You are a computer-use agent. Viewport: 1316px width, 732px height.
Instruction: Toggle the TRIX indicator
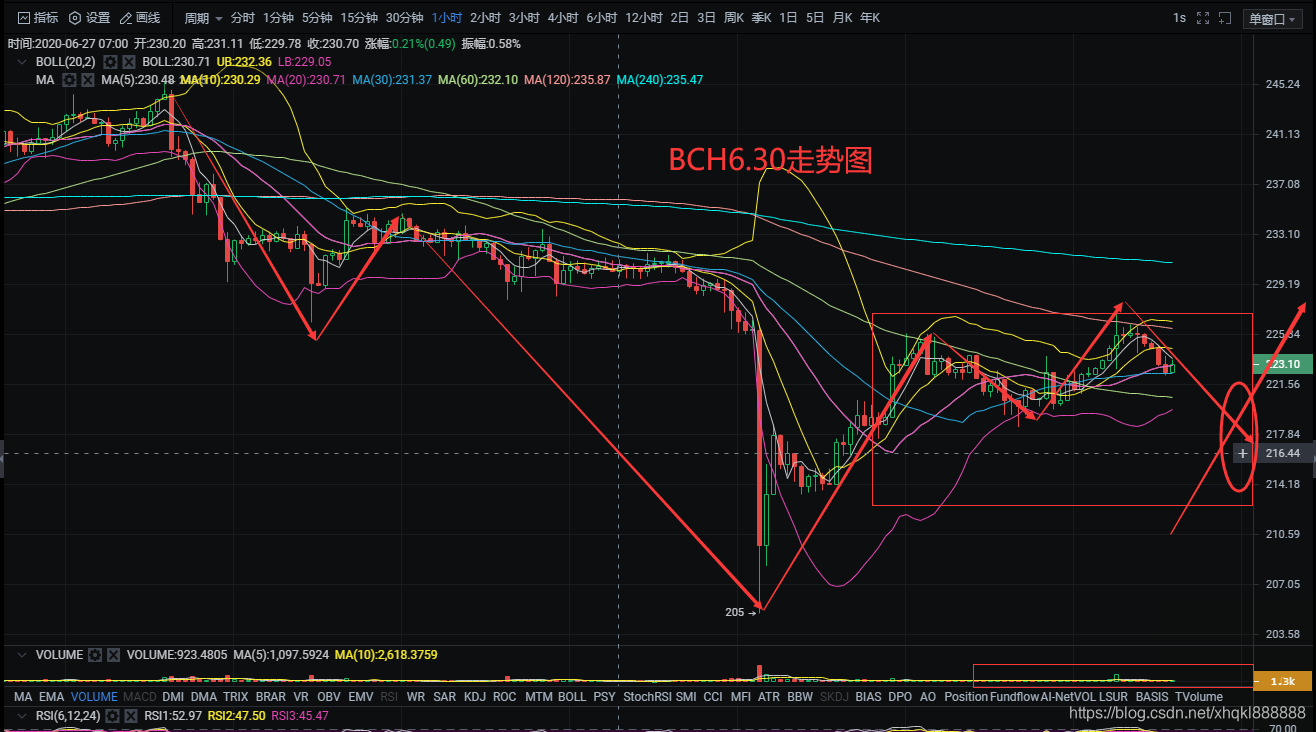[236, 697]
